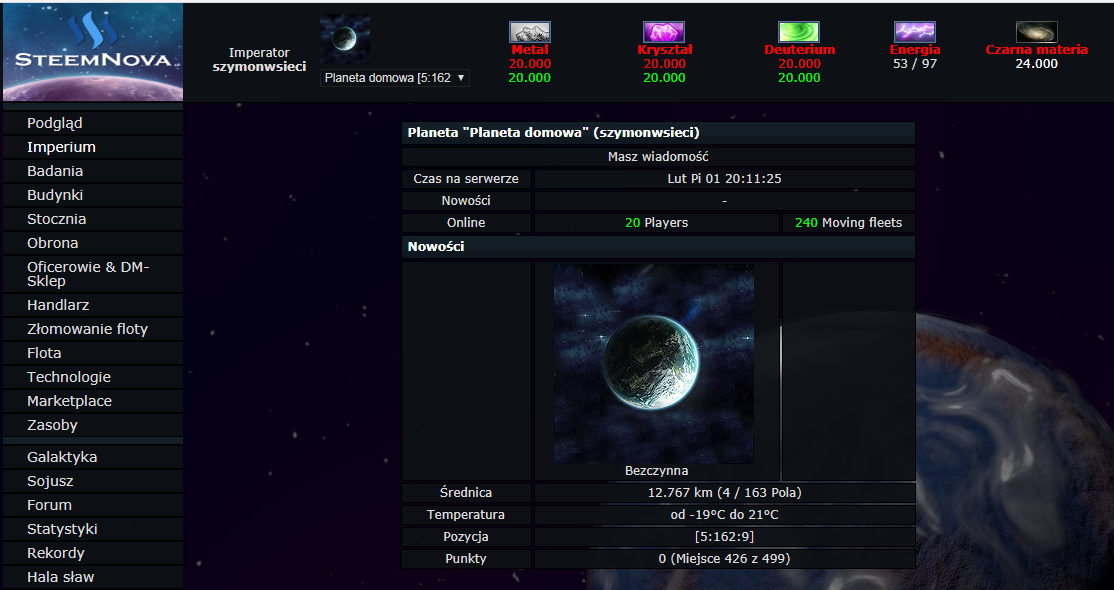Open the Handlarz trader page

tap(58, 305)
